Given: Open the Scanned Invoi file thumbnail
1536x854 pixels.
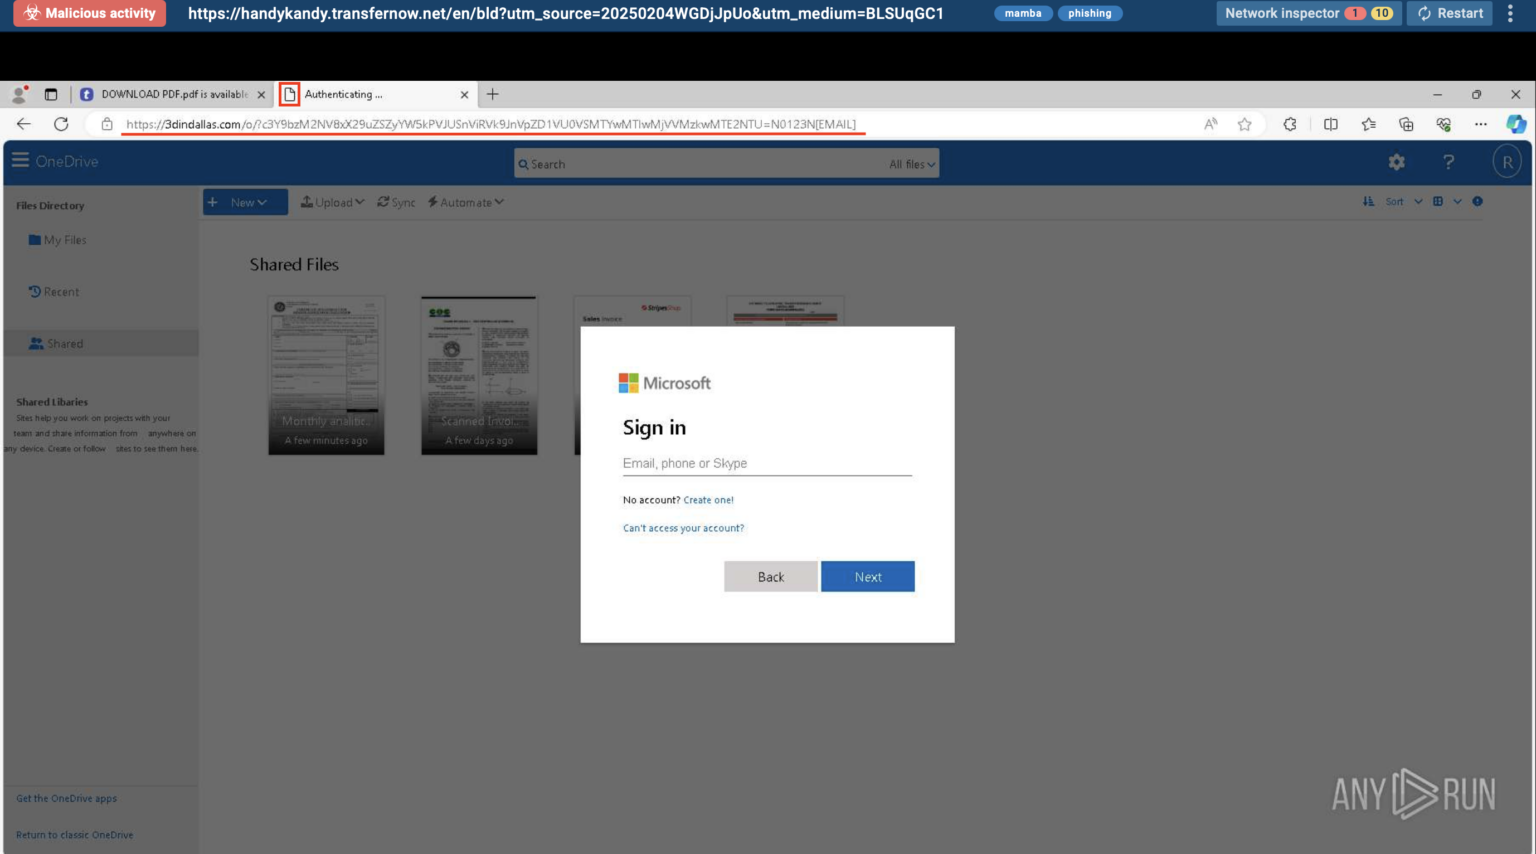Looking at the screenshot, I should (479, 375).
